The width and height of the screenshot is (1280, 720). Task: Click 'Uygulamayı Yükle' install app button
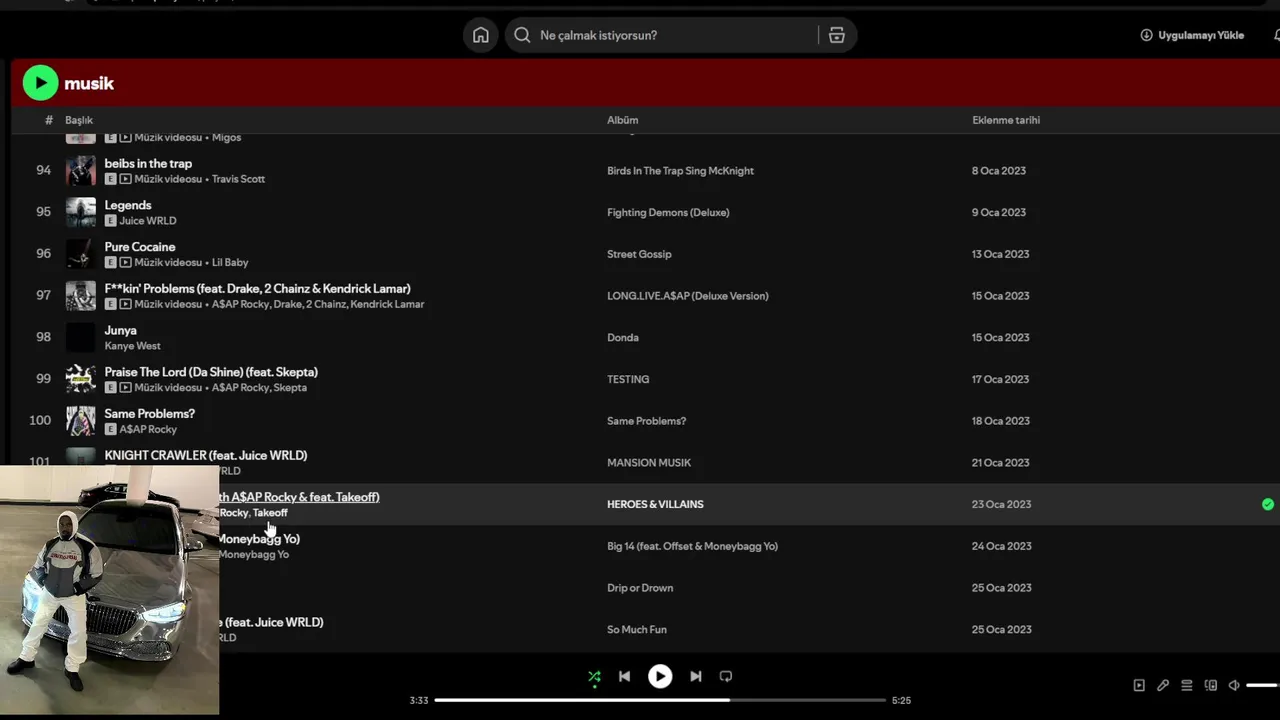pos(1192,35)
